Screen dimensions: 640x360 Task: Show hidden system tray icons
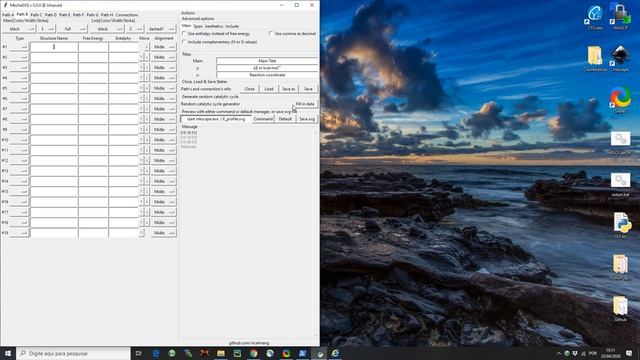point(559,353)
